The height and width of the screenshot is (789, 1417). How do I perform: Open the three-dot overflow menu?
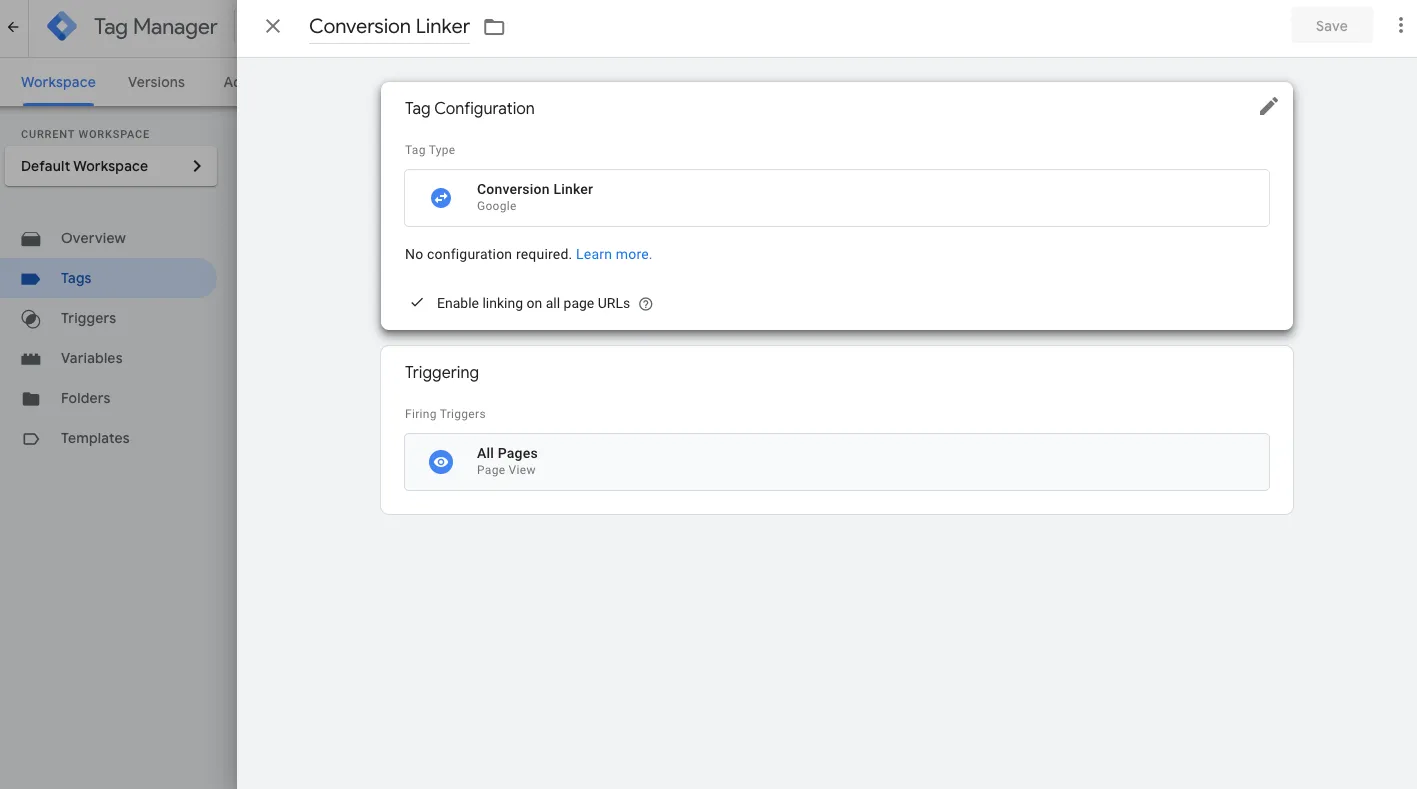coord(1400,24)
